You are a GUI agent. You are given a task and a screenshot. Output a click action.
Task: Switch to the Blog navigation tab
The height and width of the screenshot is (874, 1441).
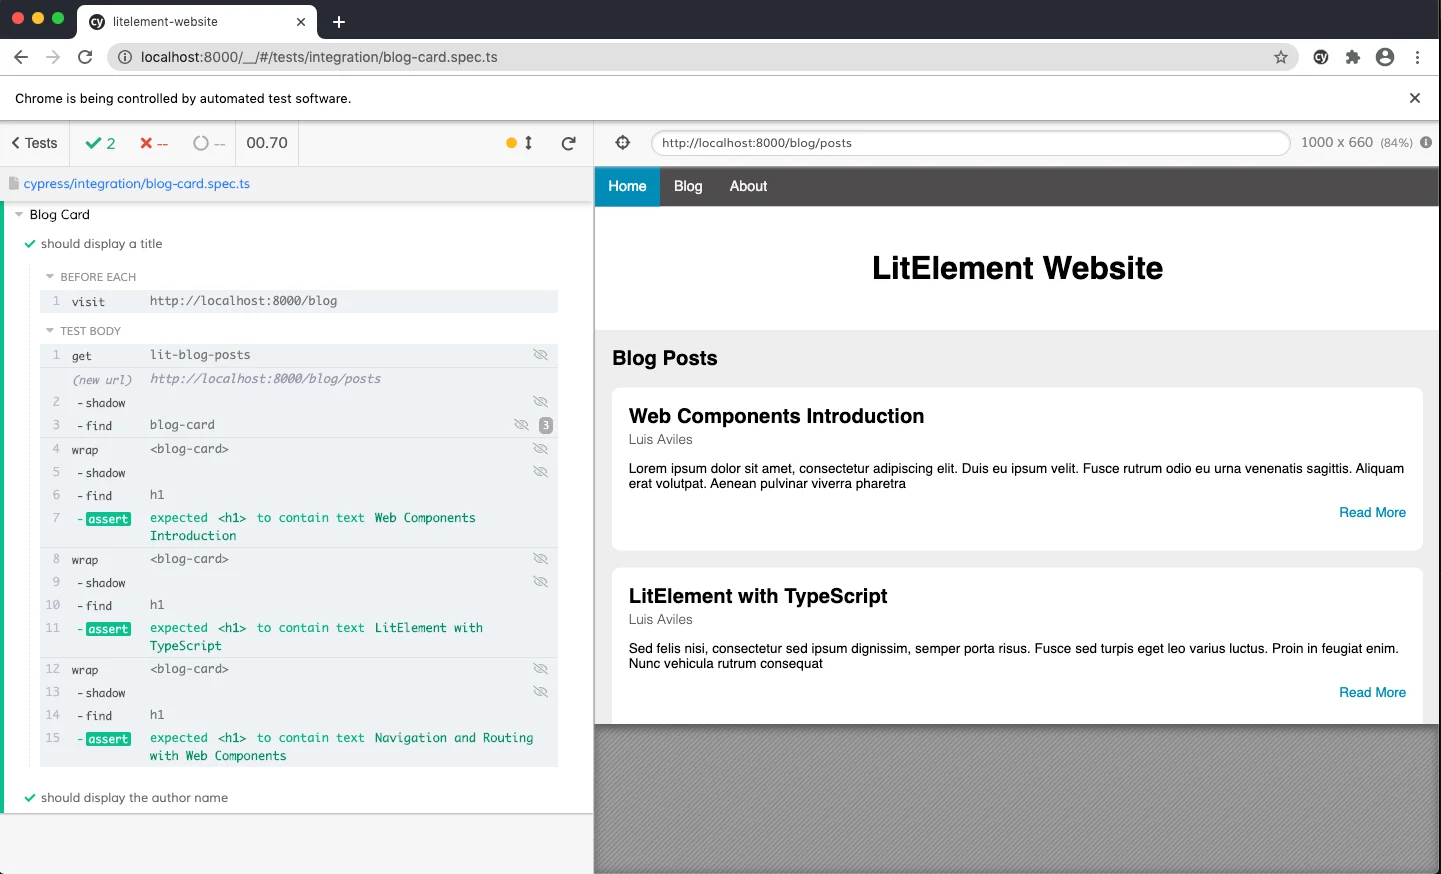point(687,186)
